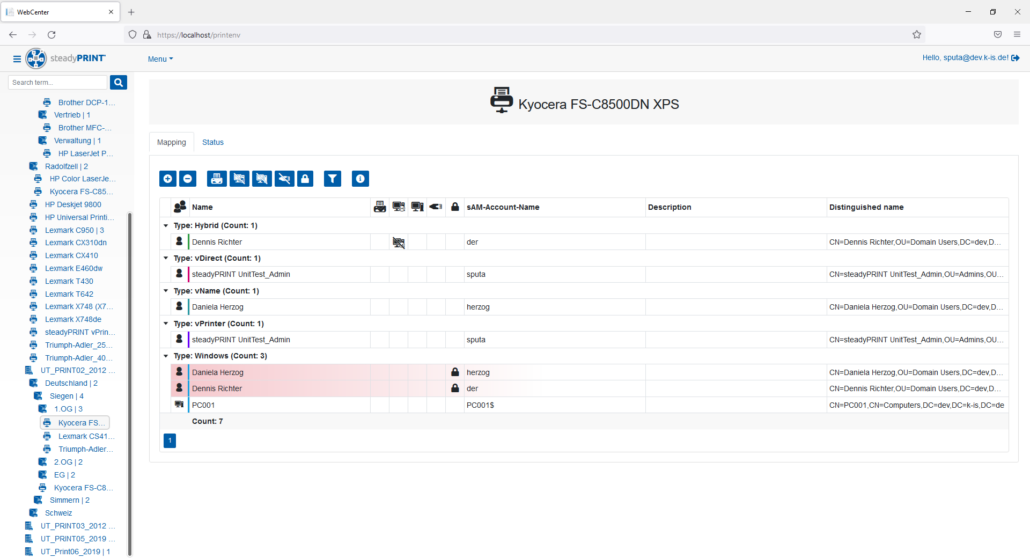Click the printer icon beside HP Deskjet 9800
This screenshot has height=558, width=1030.
[x=34, y=204]
